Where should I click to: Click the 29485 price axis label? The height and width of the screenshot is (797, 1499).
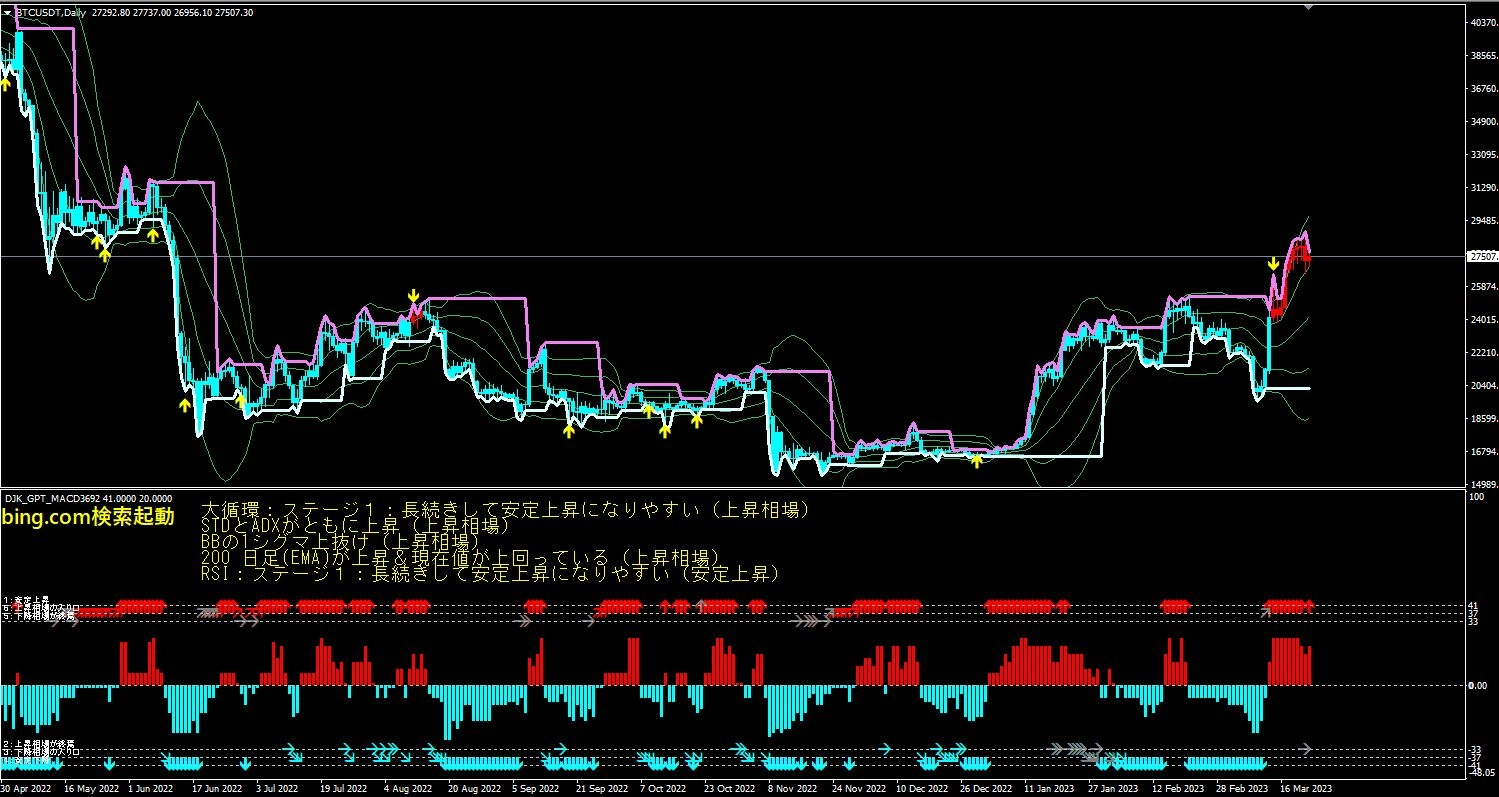coord(1483,221)
